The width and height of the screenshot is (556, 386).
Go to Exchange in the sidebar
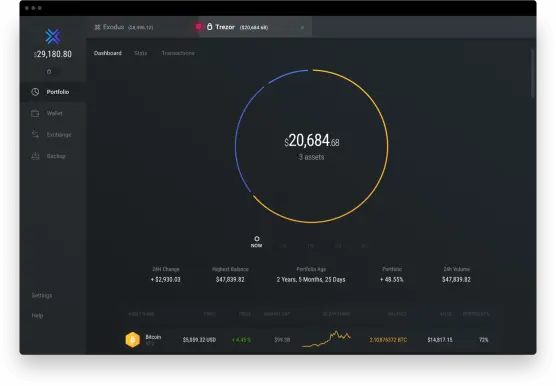53,135
